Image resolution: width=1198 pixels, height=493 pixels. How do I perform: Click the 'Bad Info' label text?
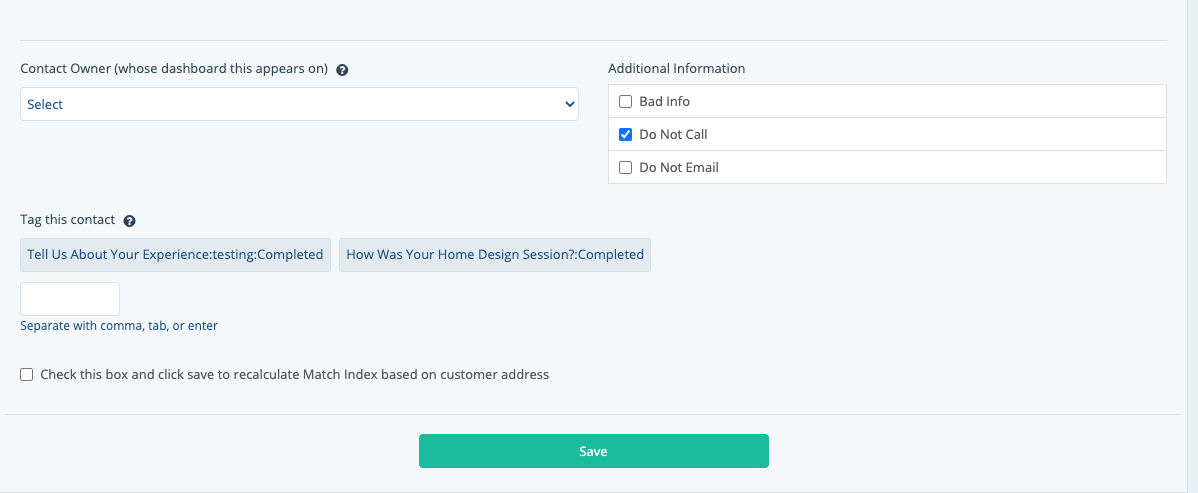tap(664, 101)
